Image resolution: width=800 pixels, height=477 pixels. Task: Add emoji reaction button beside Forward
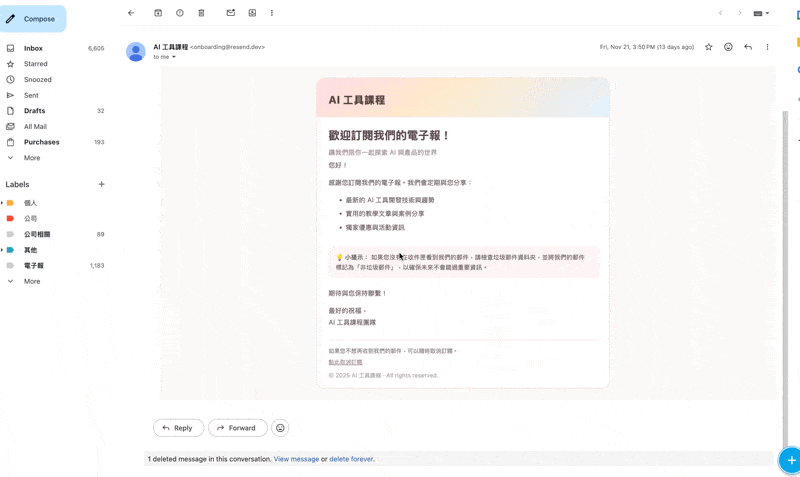click(280, 428)
